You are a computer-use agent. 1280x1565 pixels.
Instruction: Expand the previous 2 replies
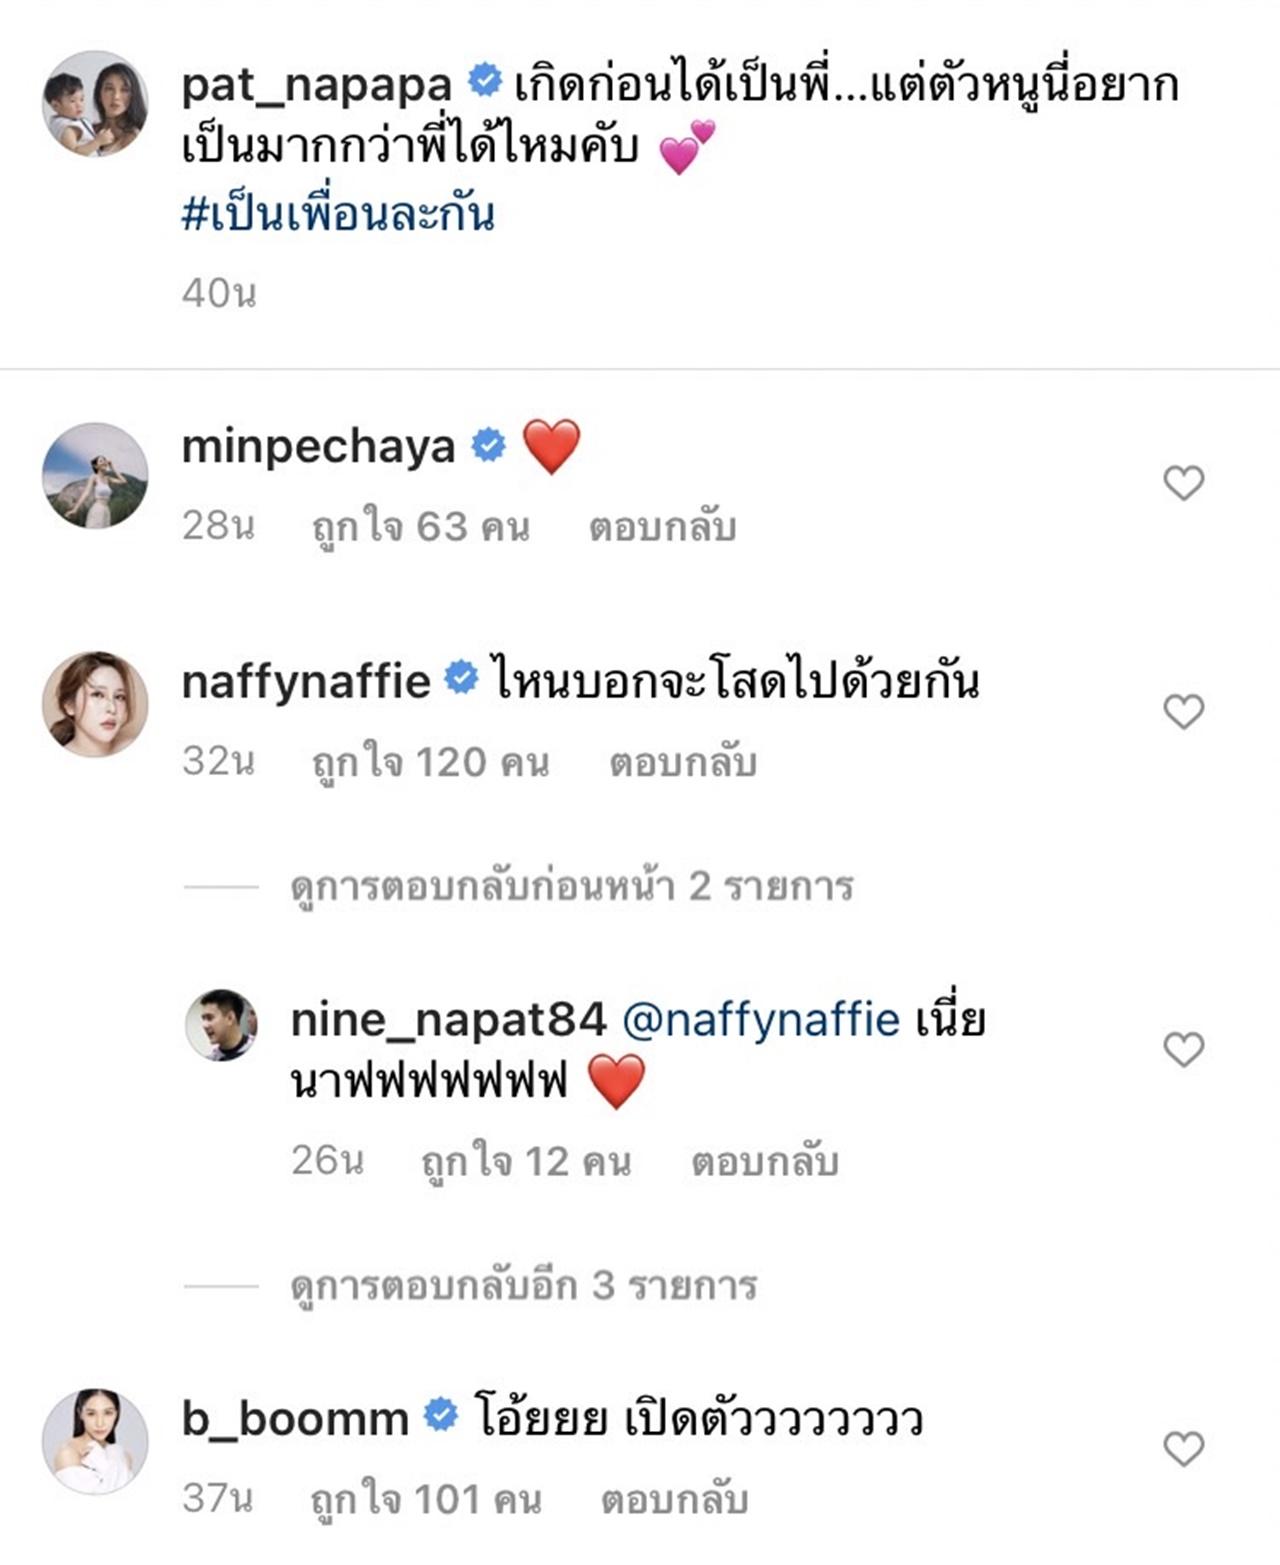pos(571,887)
